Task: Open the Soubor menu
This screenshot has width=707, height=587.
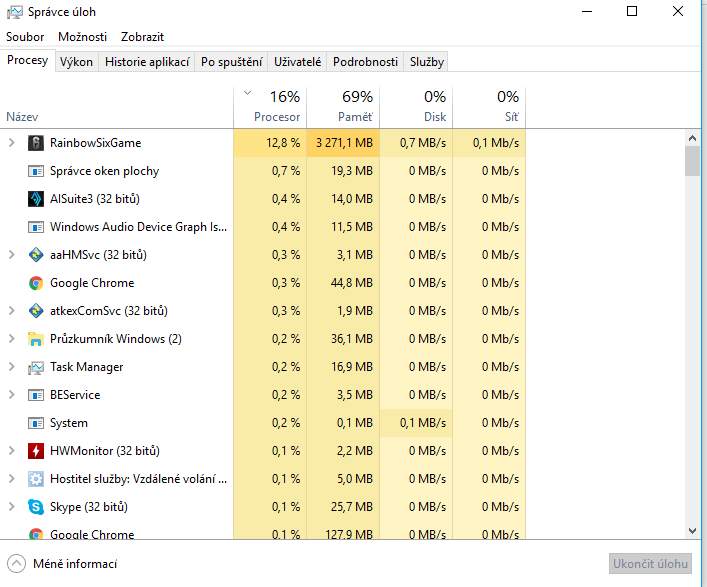Action: click(25, 37)
